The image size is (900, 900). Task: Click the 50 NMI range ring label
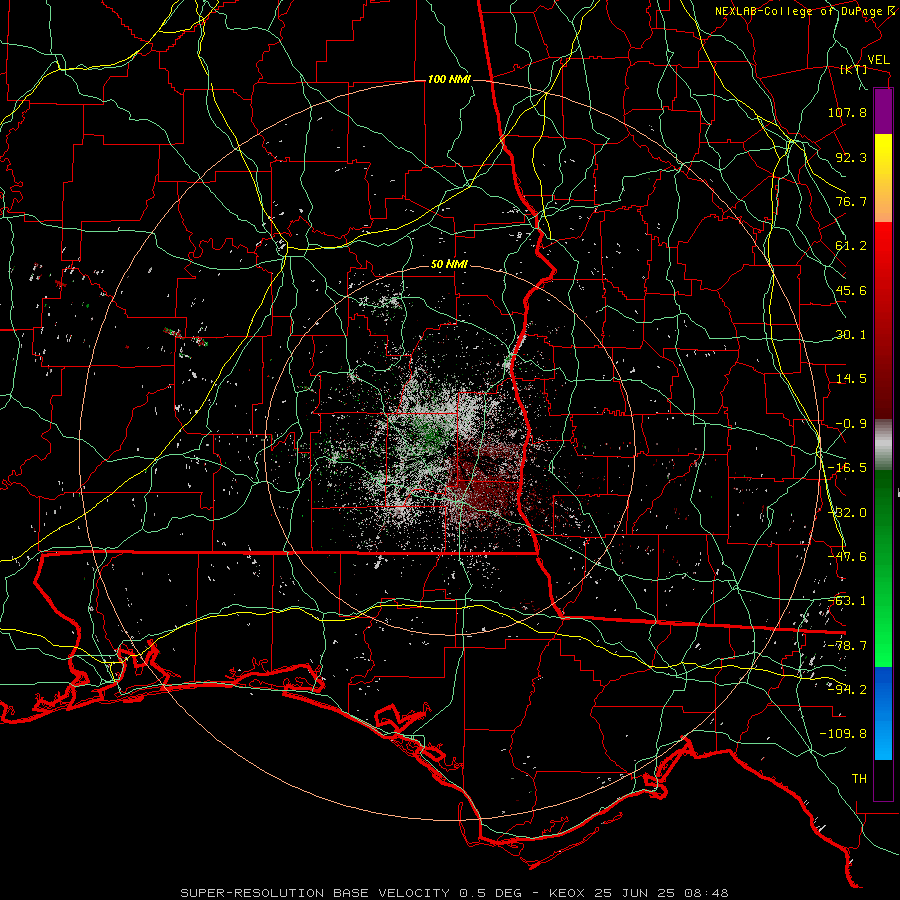point(449,265)
